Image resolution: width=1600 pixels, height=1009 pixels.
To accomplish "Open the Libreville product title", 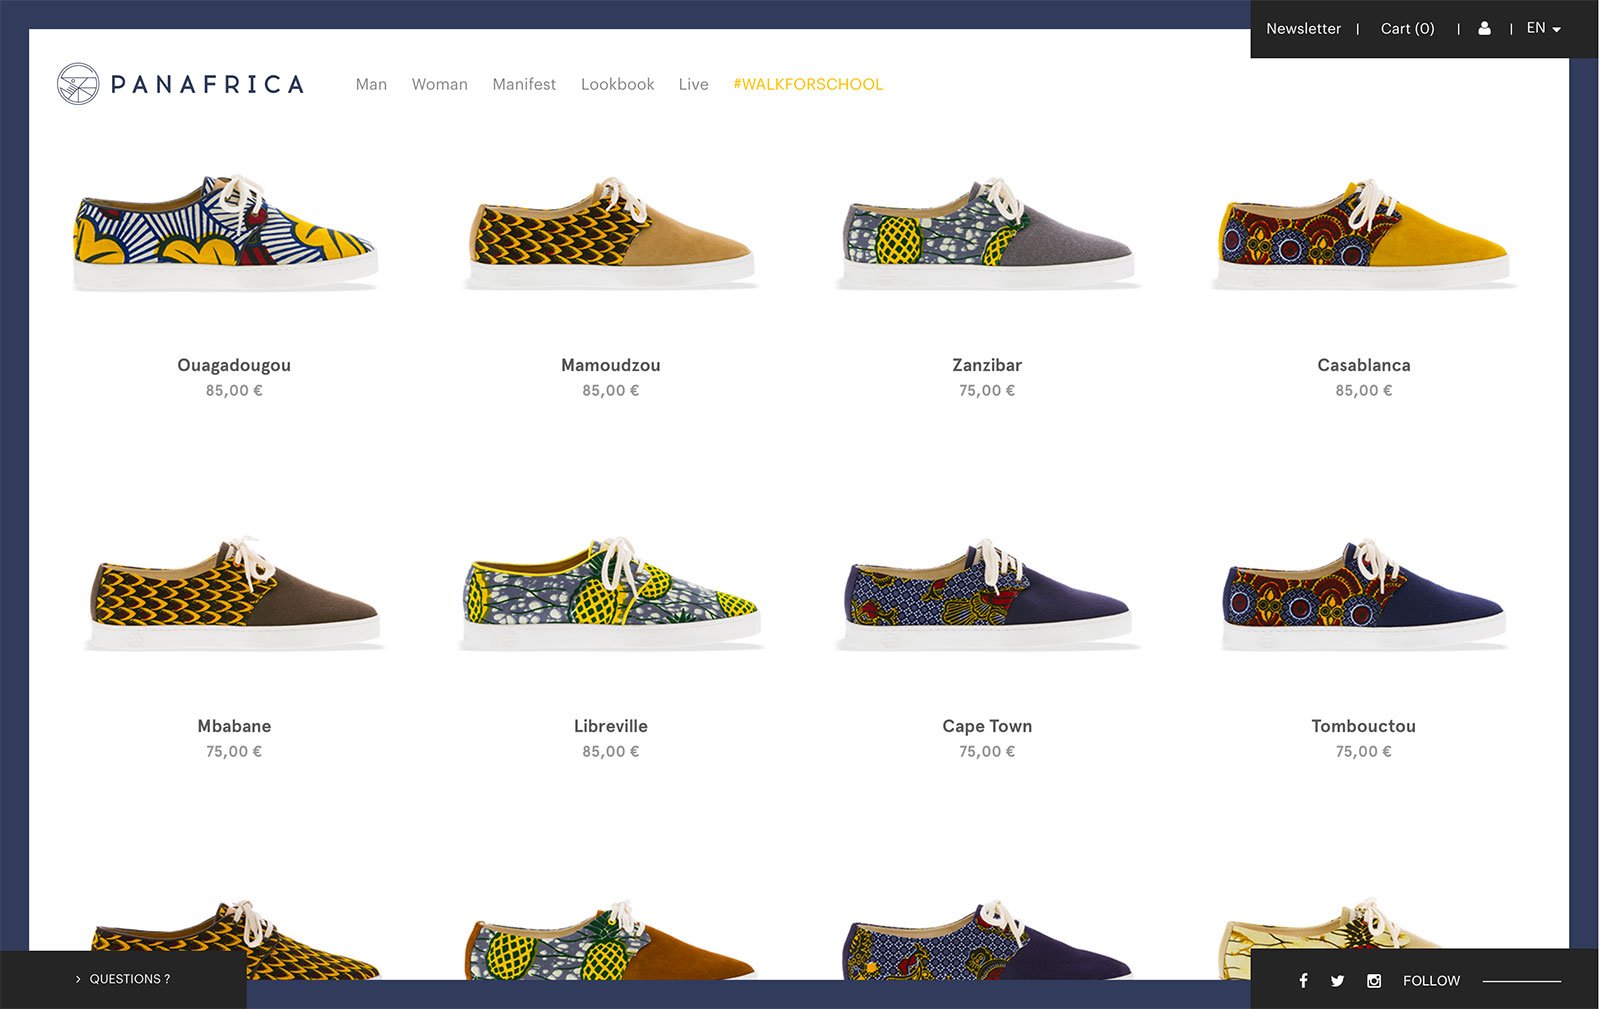I will click(x=611, y=726).
